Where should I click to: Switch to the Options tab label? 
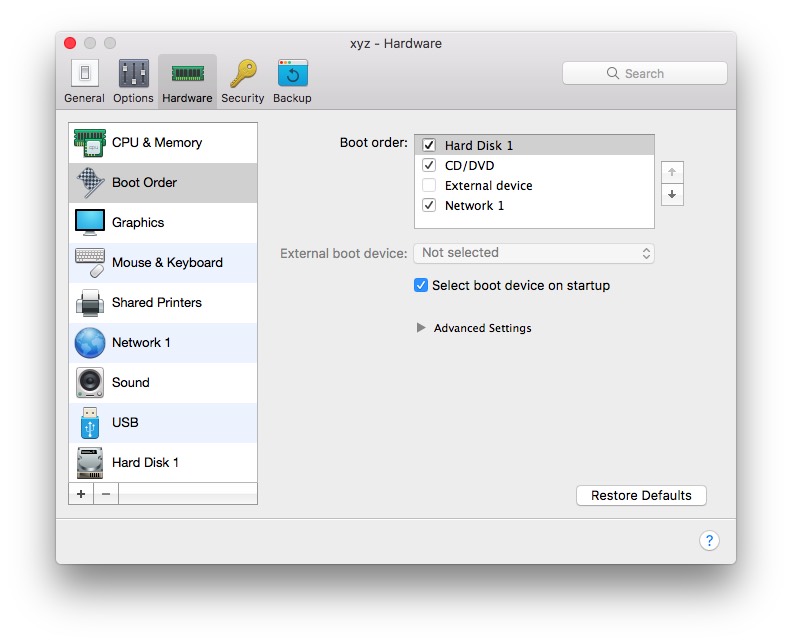click(133, 98)
